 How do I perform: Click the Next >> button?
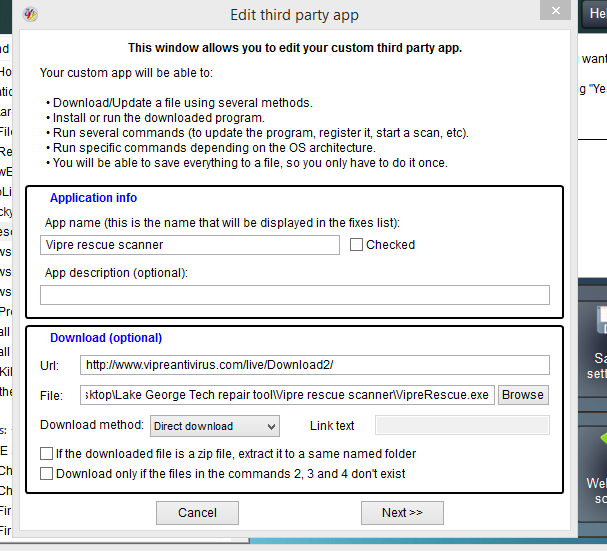click(402, 513)
